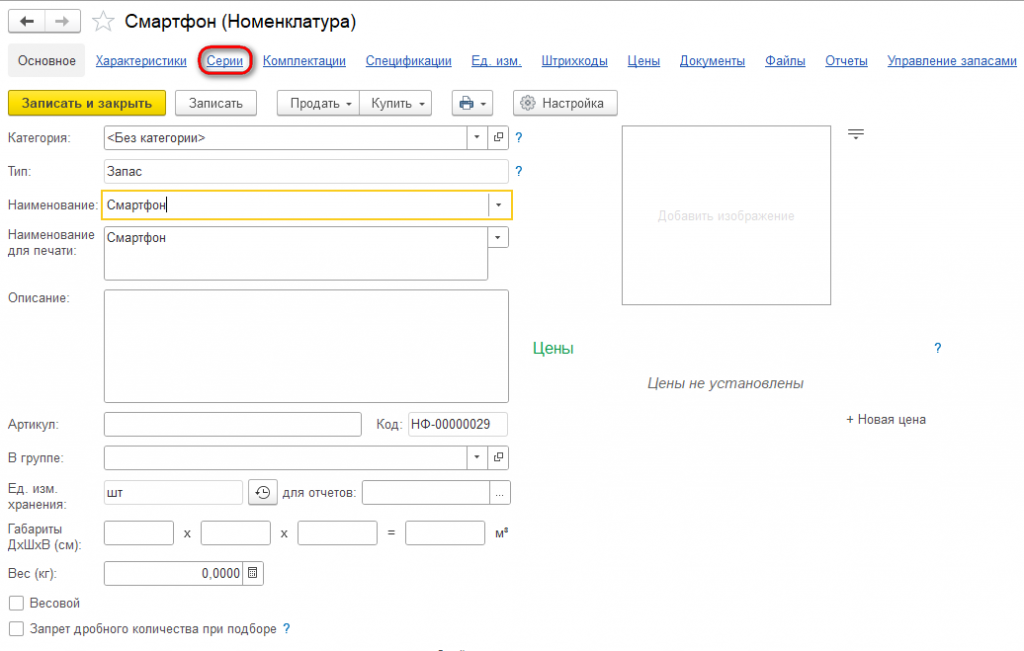
Task: Open the Серии tab
Action: pos(225,61)
